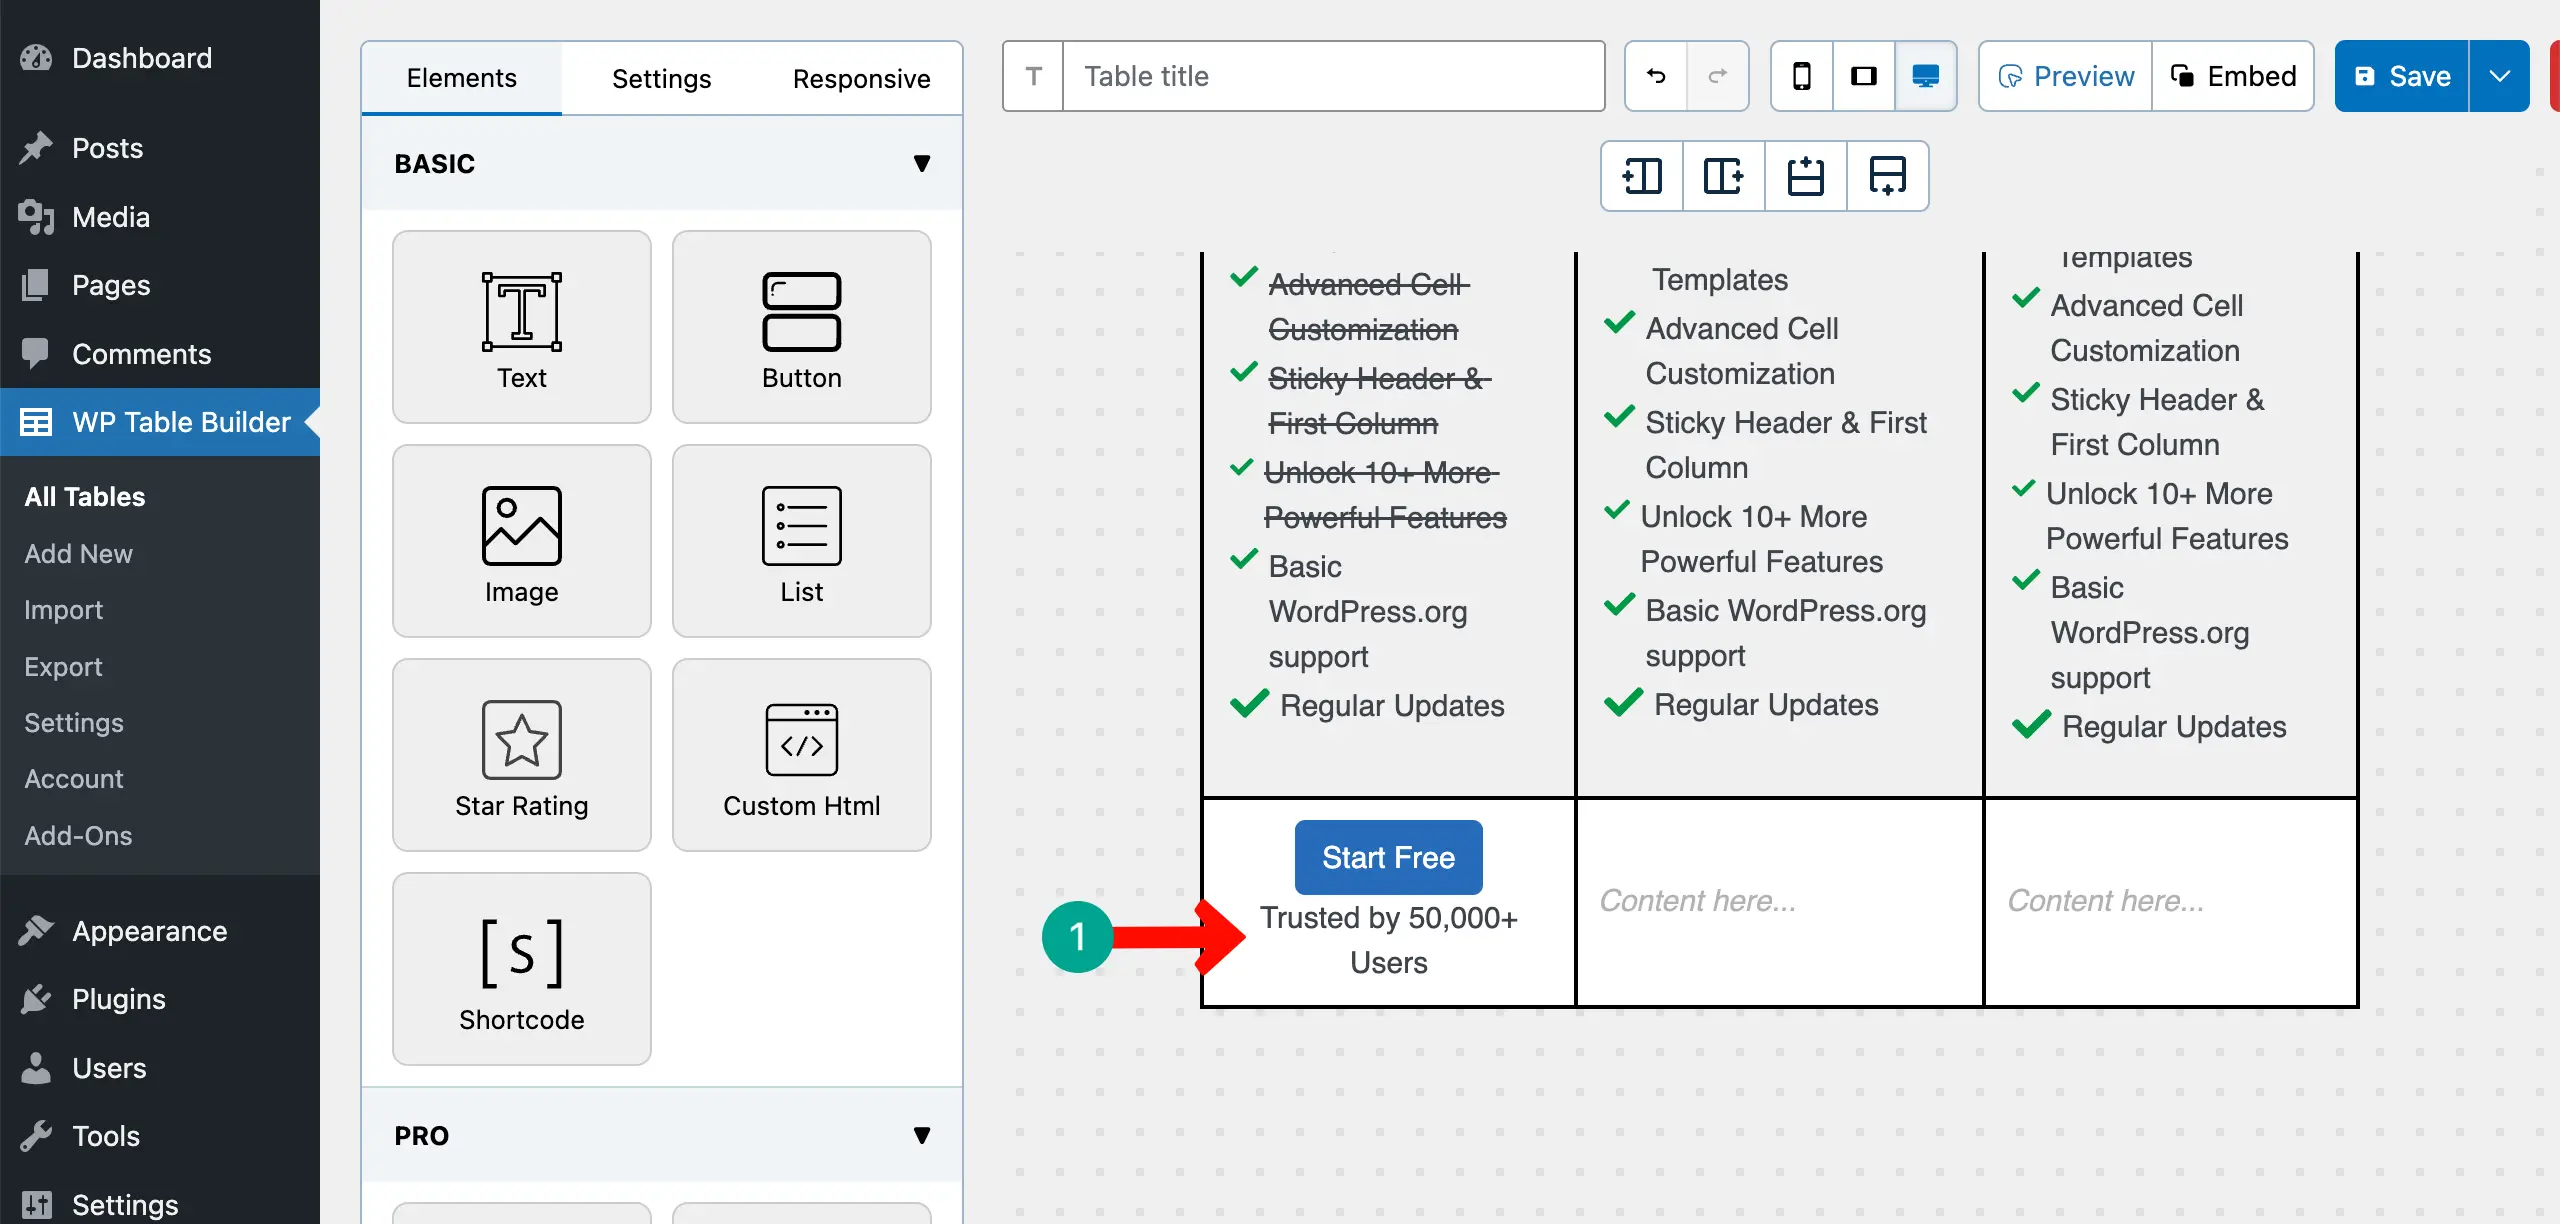Image resolution: width=2560 pixels, height=1224 pixels.
Task: Enable desktop preview mode
Action: click(1926, 76)
